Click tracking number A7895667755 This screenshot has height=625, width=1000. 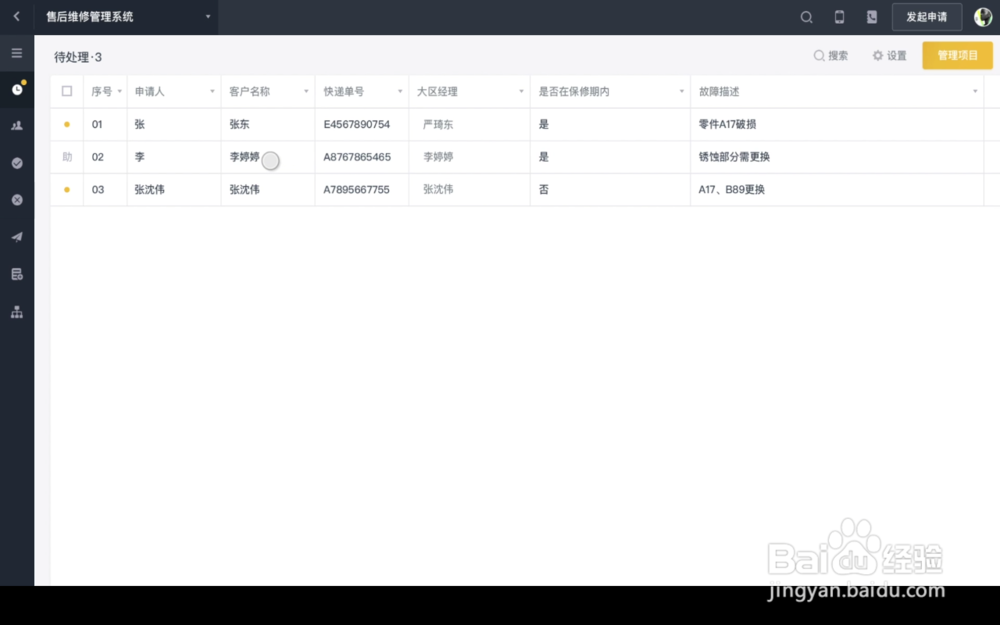(357, 189)
